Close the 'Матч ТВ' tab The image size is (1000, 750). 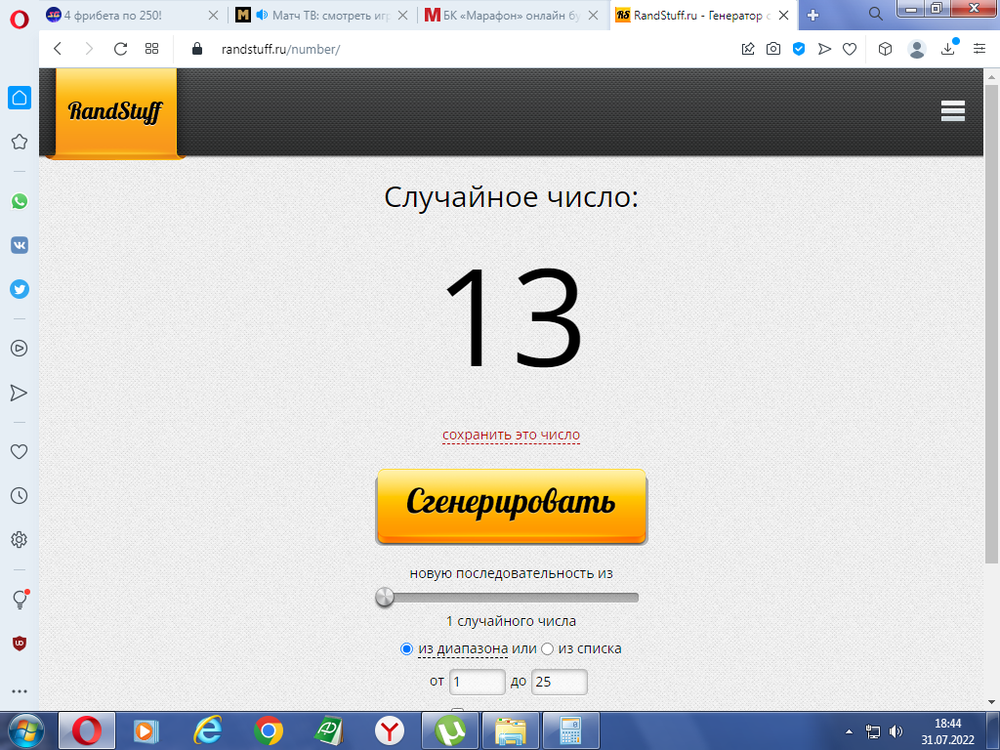click(402, 15)
